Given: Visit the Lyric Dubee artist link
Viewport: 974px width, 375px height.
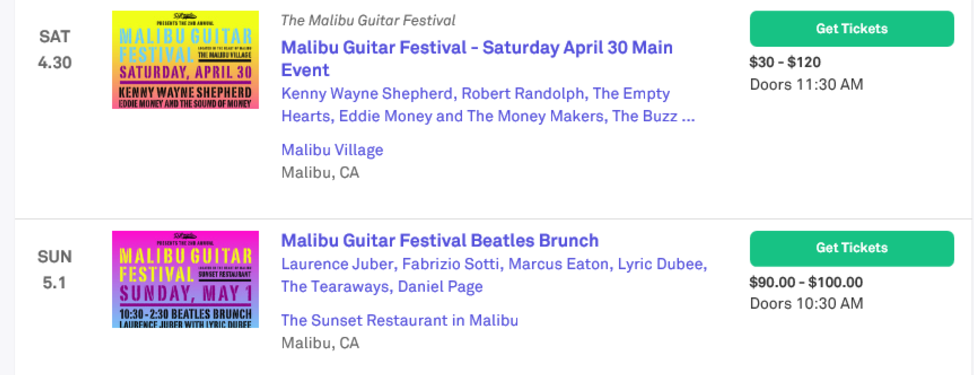Looking at the screenshot, I should 660,264.
